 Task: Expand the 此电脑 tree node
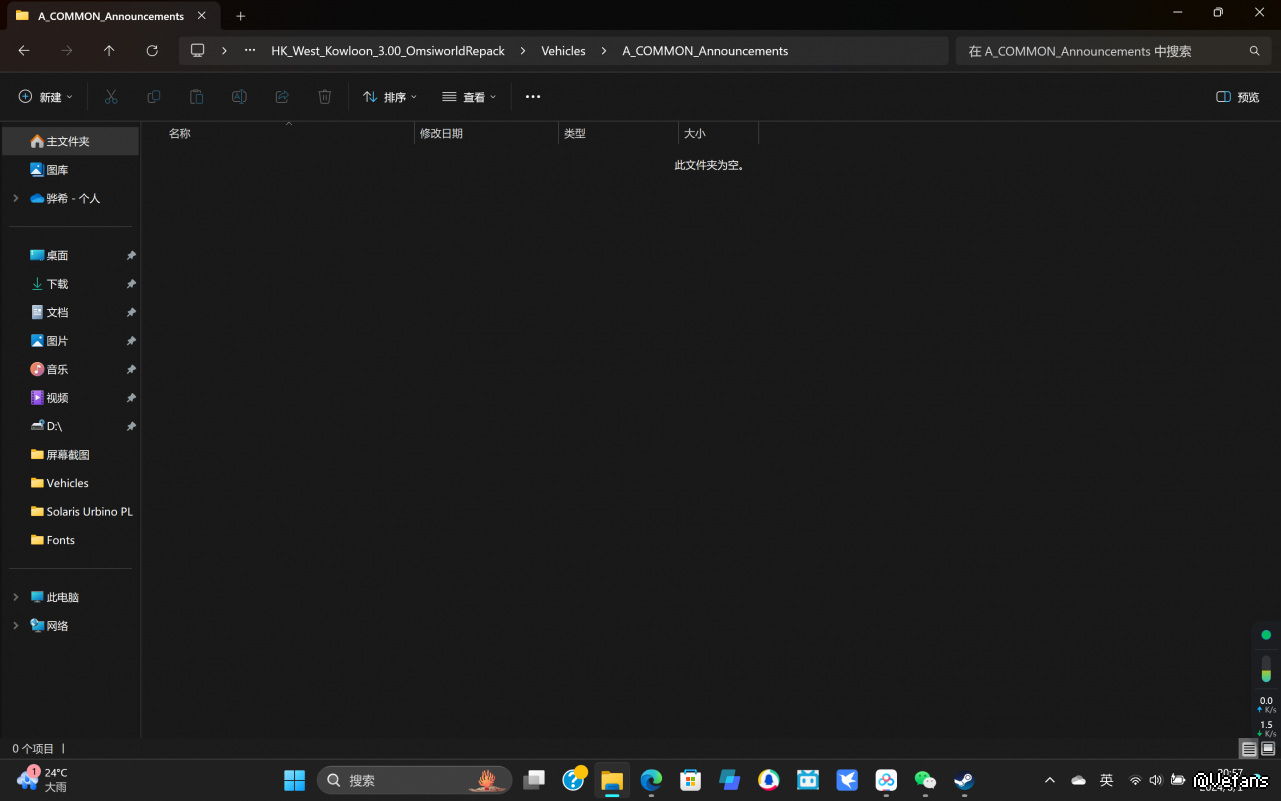15,597
